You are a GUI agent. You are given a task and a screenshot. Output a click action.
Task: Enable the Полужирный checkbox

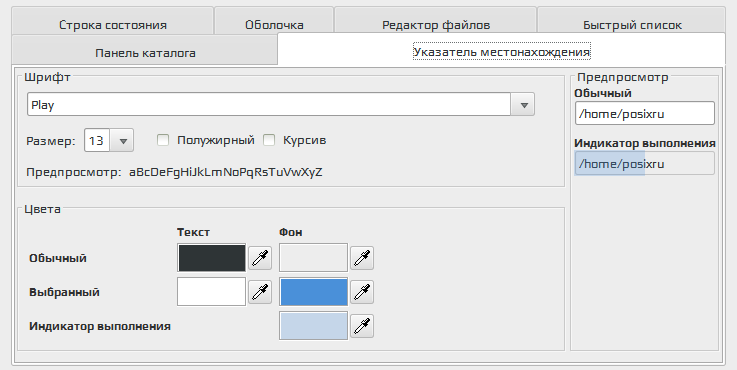point(163,140)
